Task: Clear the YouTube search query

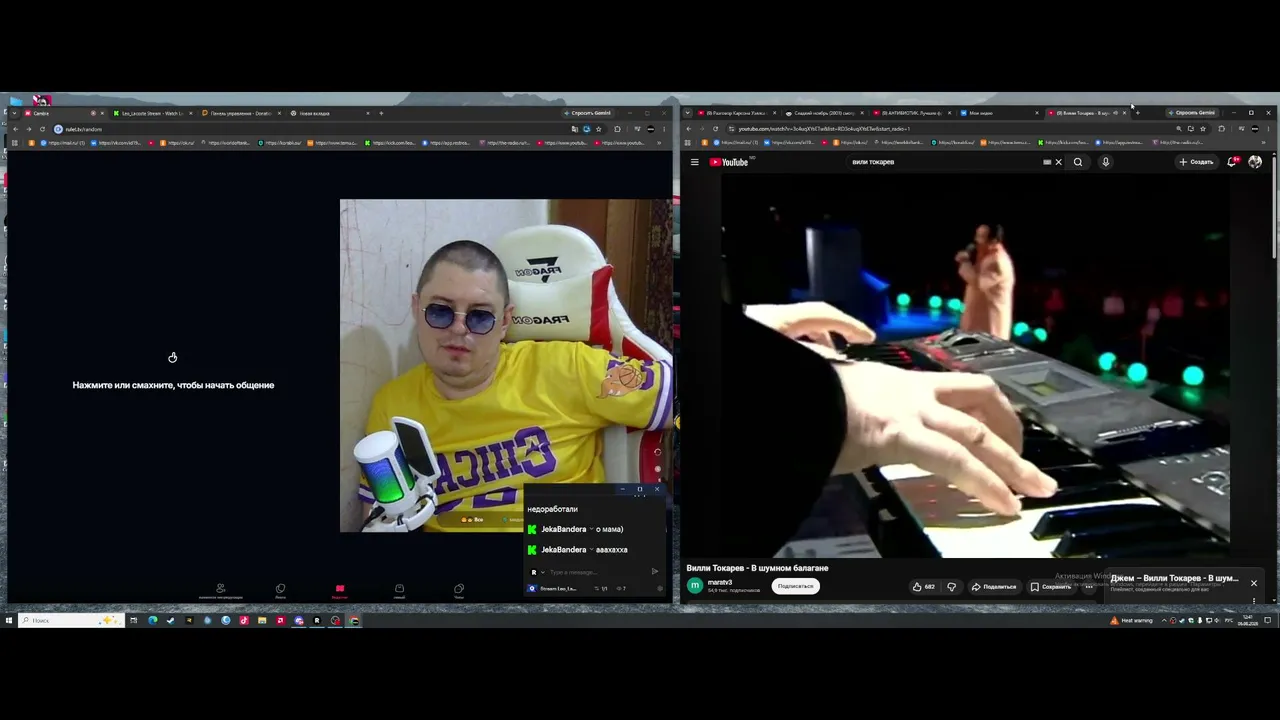Action: pos(1058,162)
